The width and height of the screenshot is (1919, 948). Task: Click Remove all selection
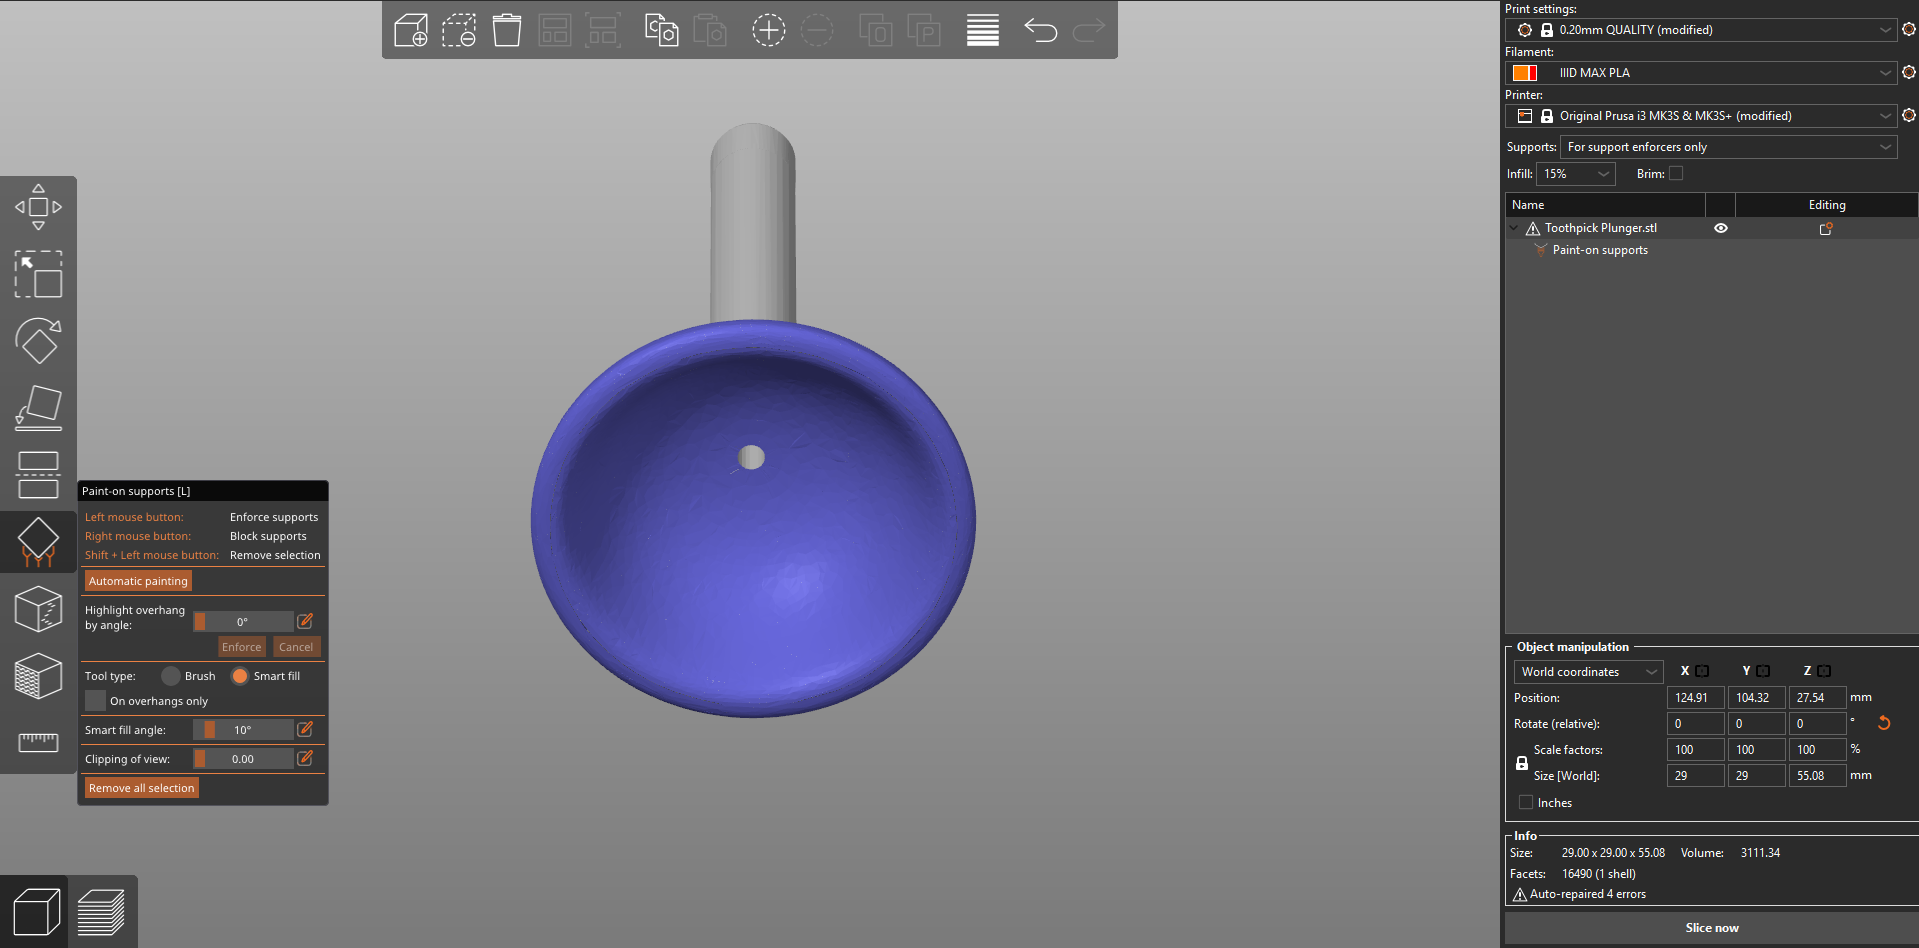click(x=141, y=787)
